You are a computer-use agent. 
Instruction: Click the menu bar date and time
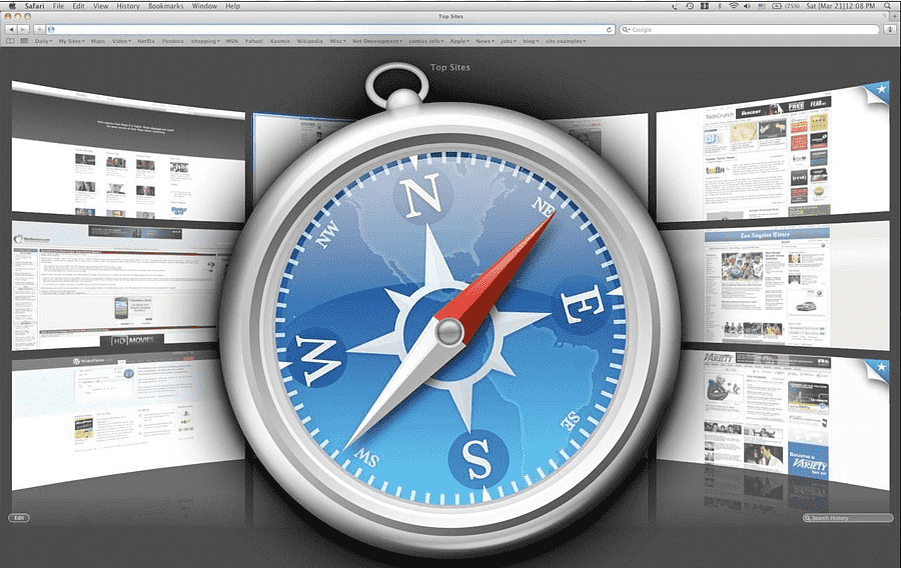point(840,6)
